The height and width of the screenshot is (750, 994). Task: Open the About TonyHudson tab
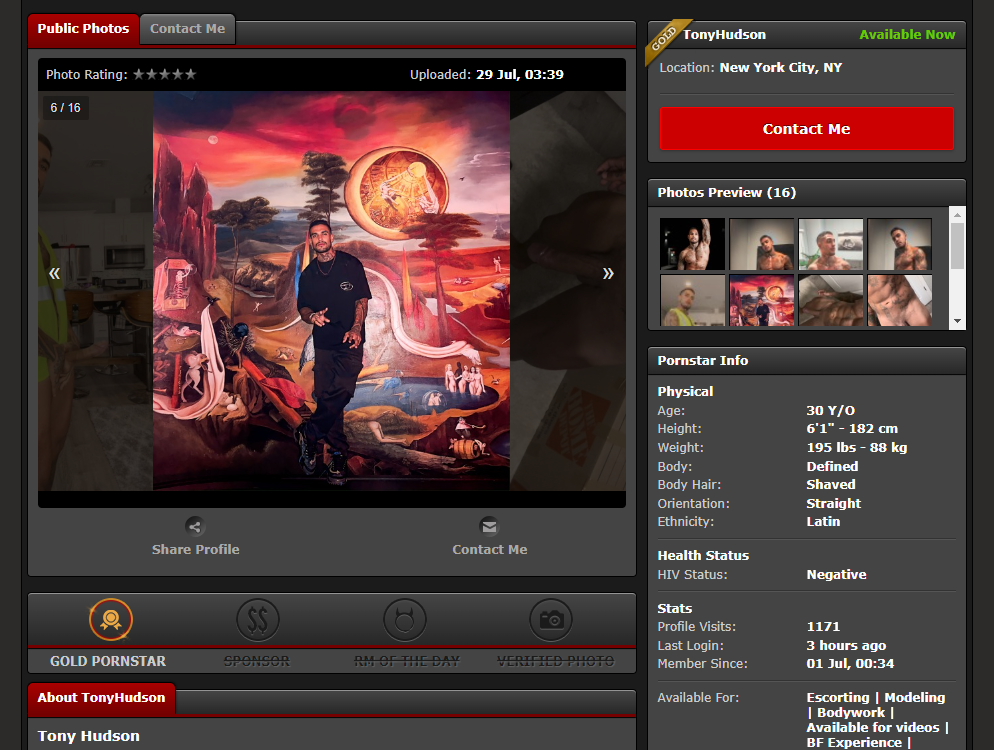point(101,697)
